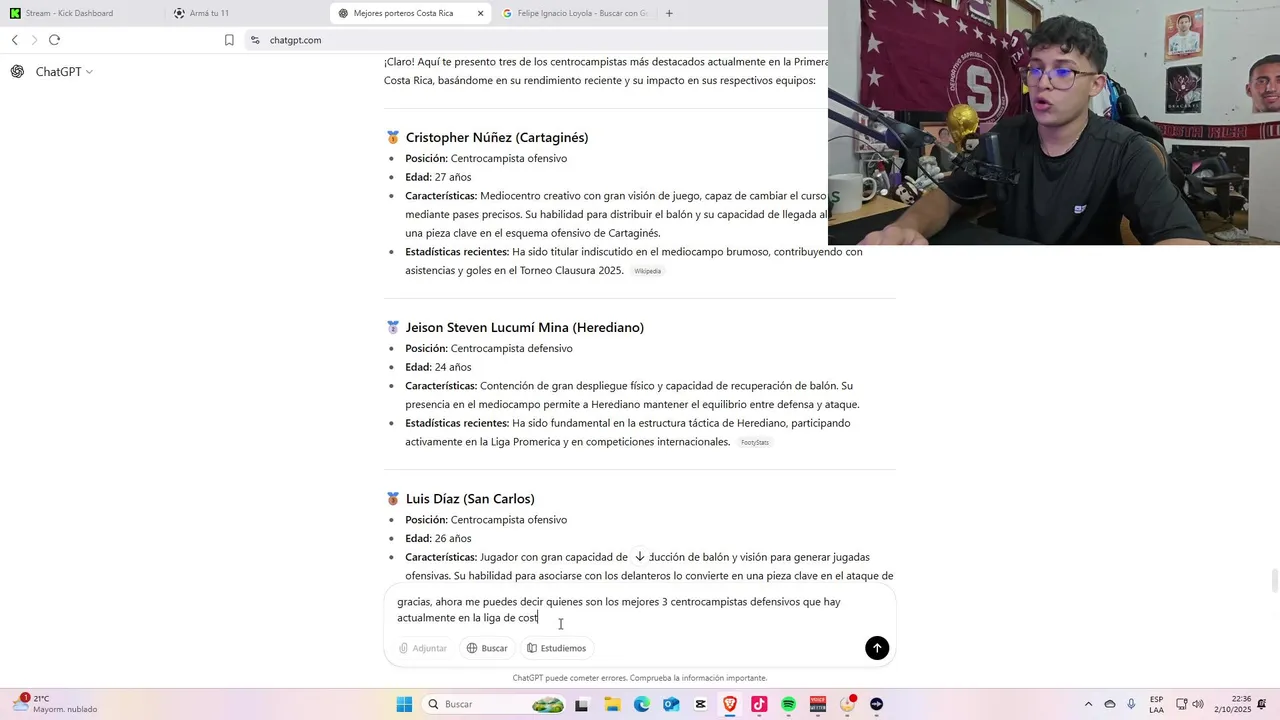Click the scroll-to-bottom arrow button
Screen dimensions: 1280x720
pos(639,556)
